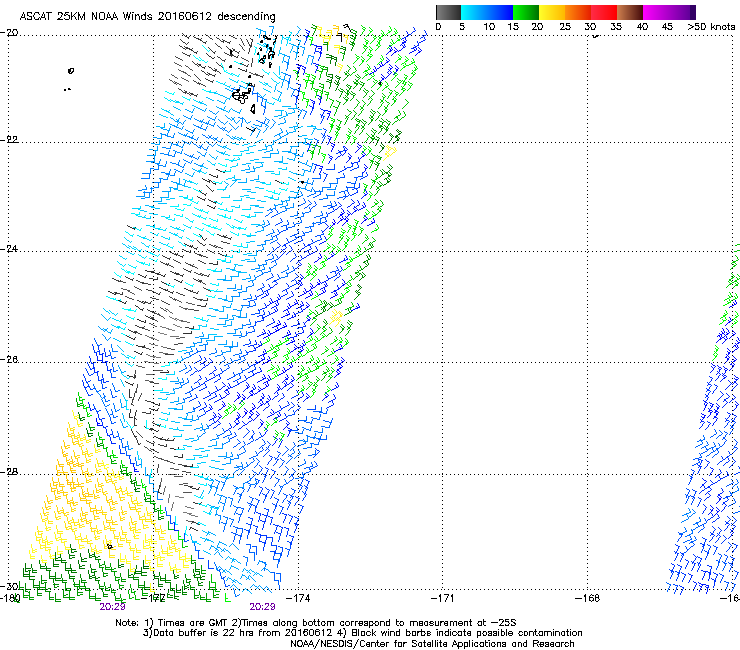Click the plot title 'ASCAT 25KM NOAA Winds 20160612 descending'
The image size is (740, 650).
pyautogui.click(x=147, y=16)
